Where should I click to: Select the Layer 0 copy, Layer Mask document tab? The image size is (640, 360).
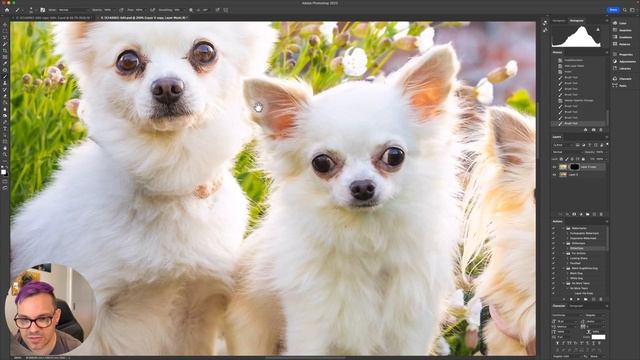pos(143,18)
